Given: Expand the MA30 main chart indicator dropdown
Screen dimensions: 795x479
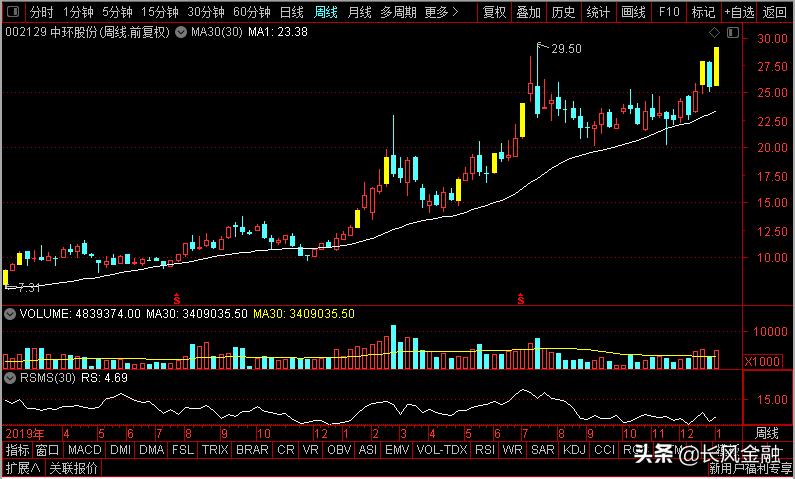Looking at the screenshot, I should [181, 33].
